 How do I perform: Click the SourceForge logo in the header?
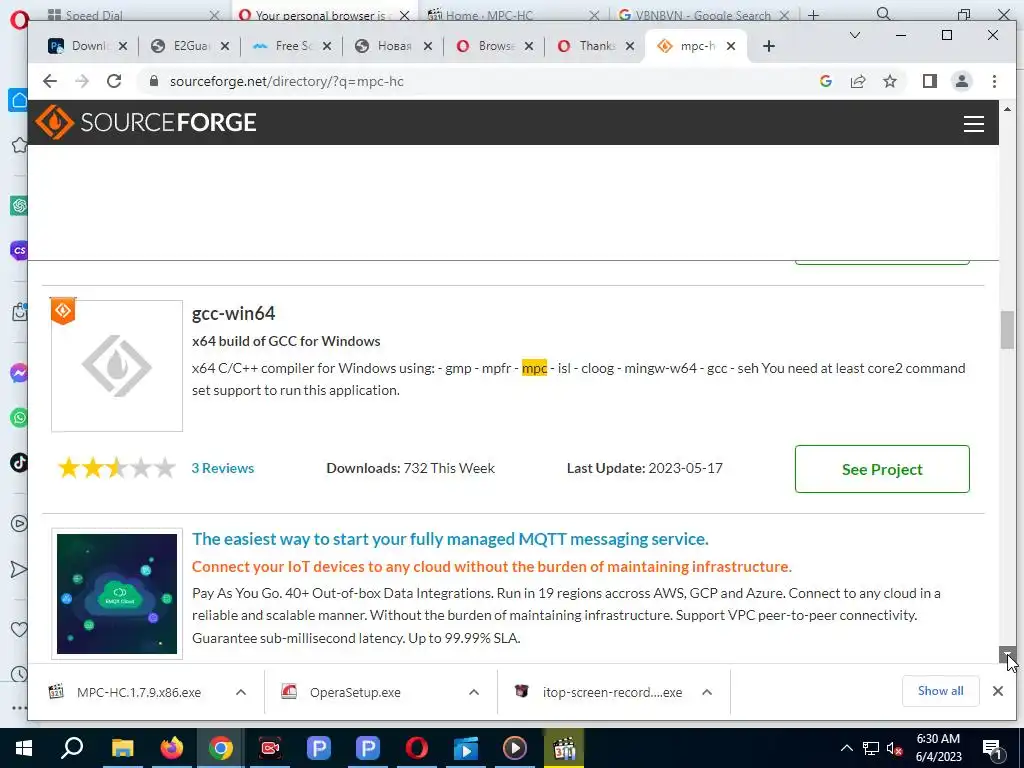click(x=145, y=122)
